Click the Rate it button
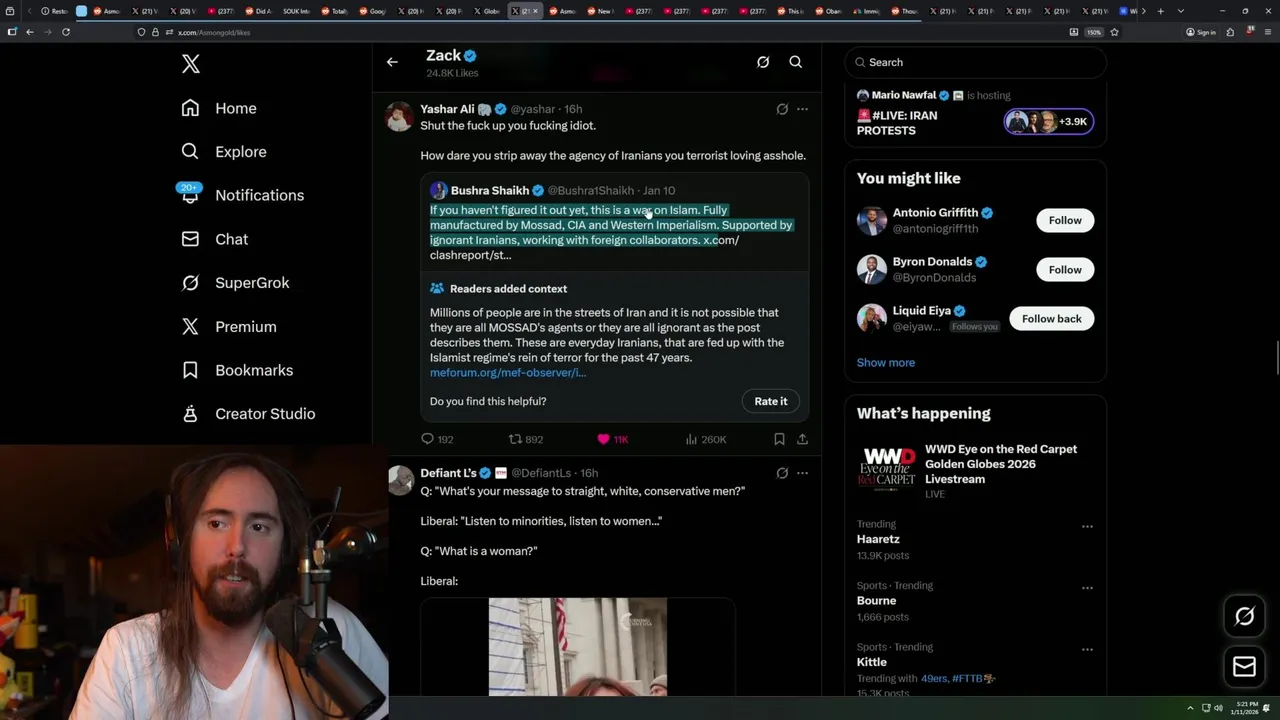 coord(771,401)
